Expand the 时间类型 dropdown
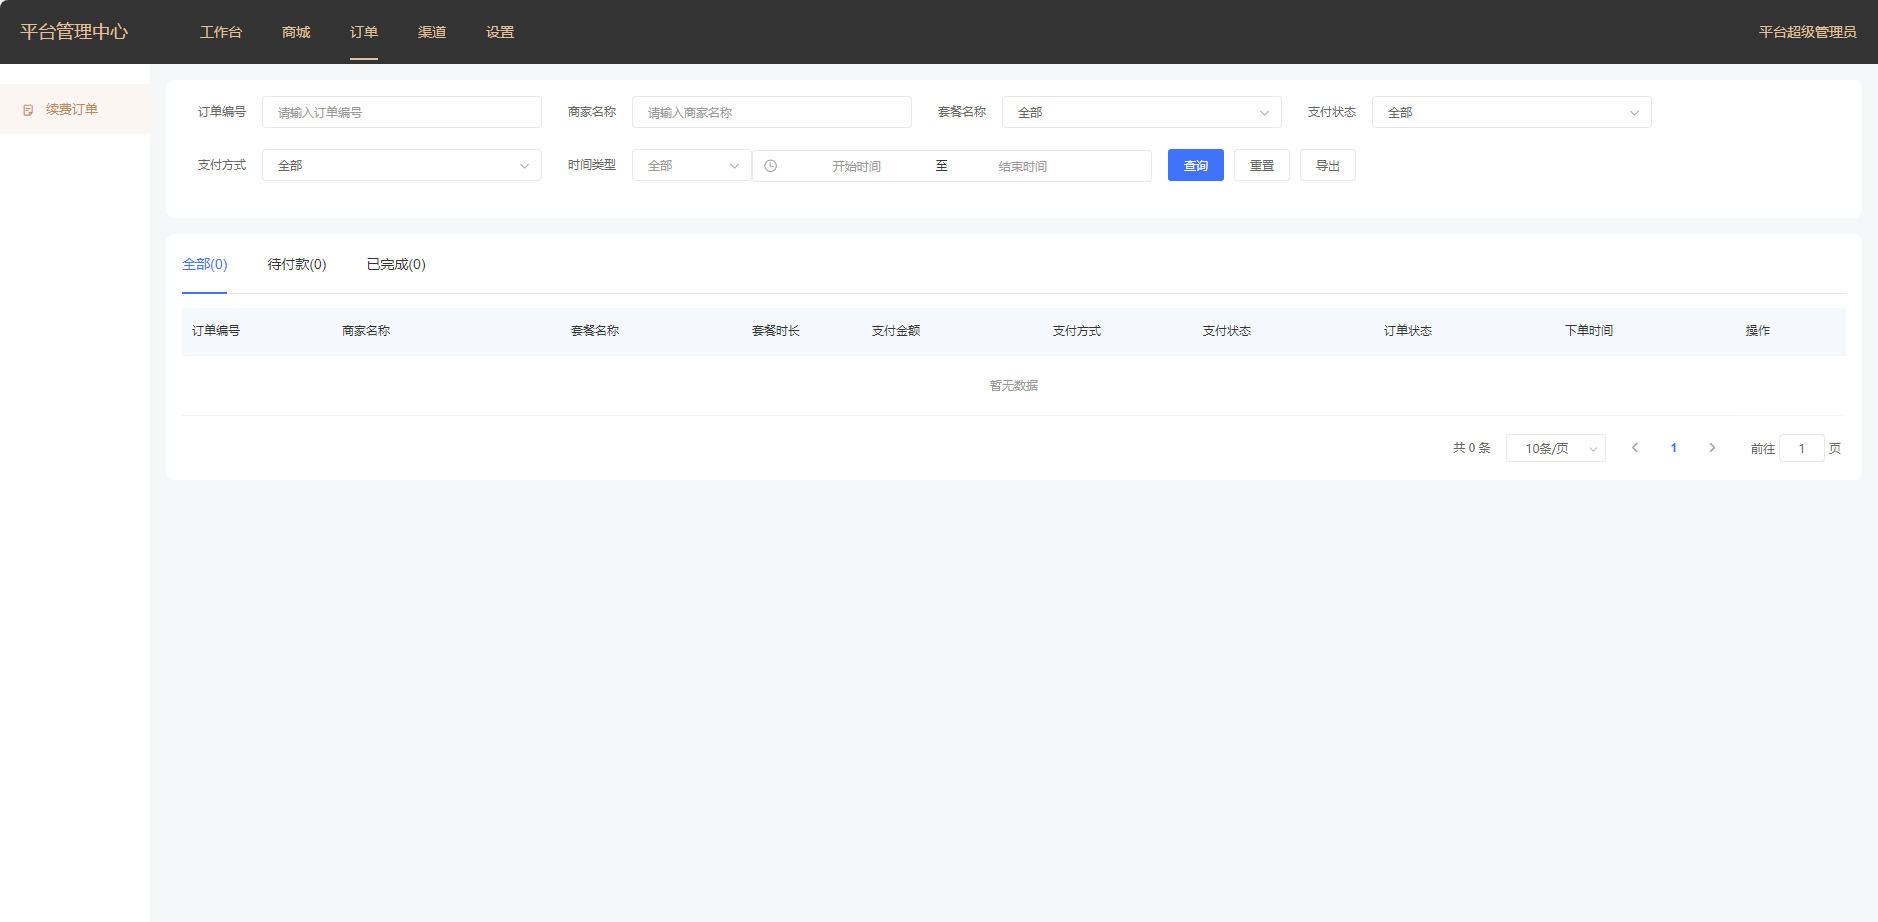The image size is (1878, 922). click(691, 165)
